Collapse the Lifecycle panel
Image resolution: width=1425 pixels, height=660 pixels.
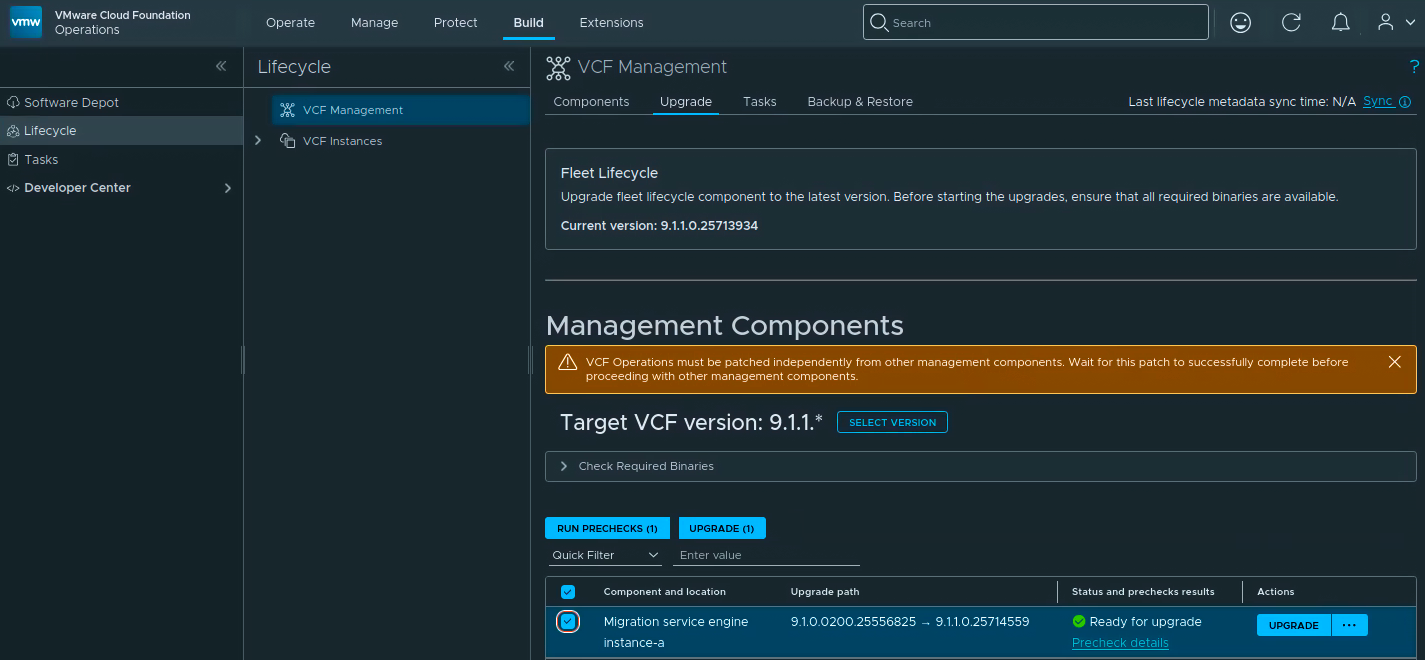click(509, 66)
